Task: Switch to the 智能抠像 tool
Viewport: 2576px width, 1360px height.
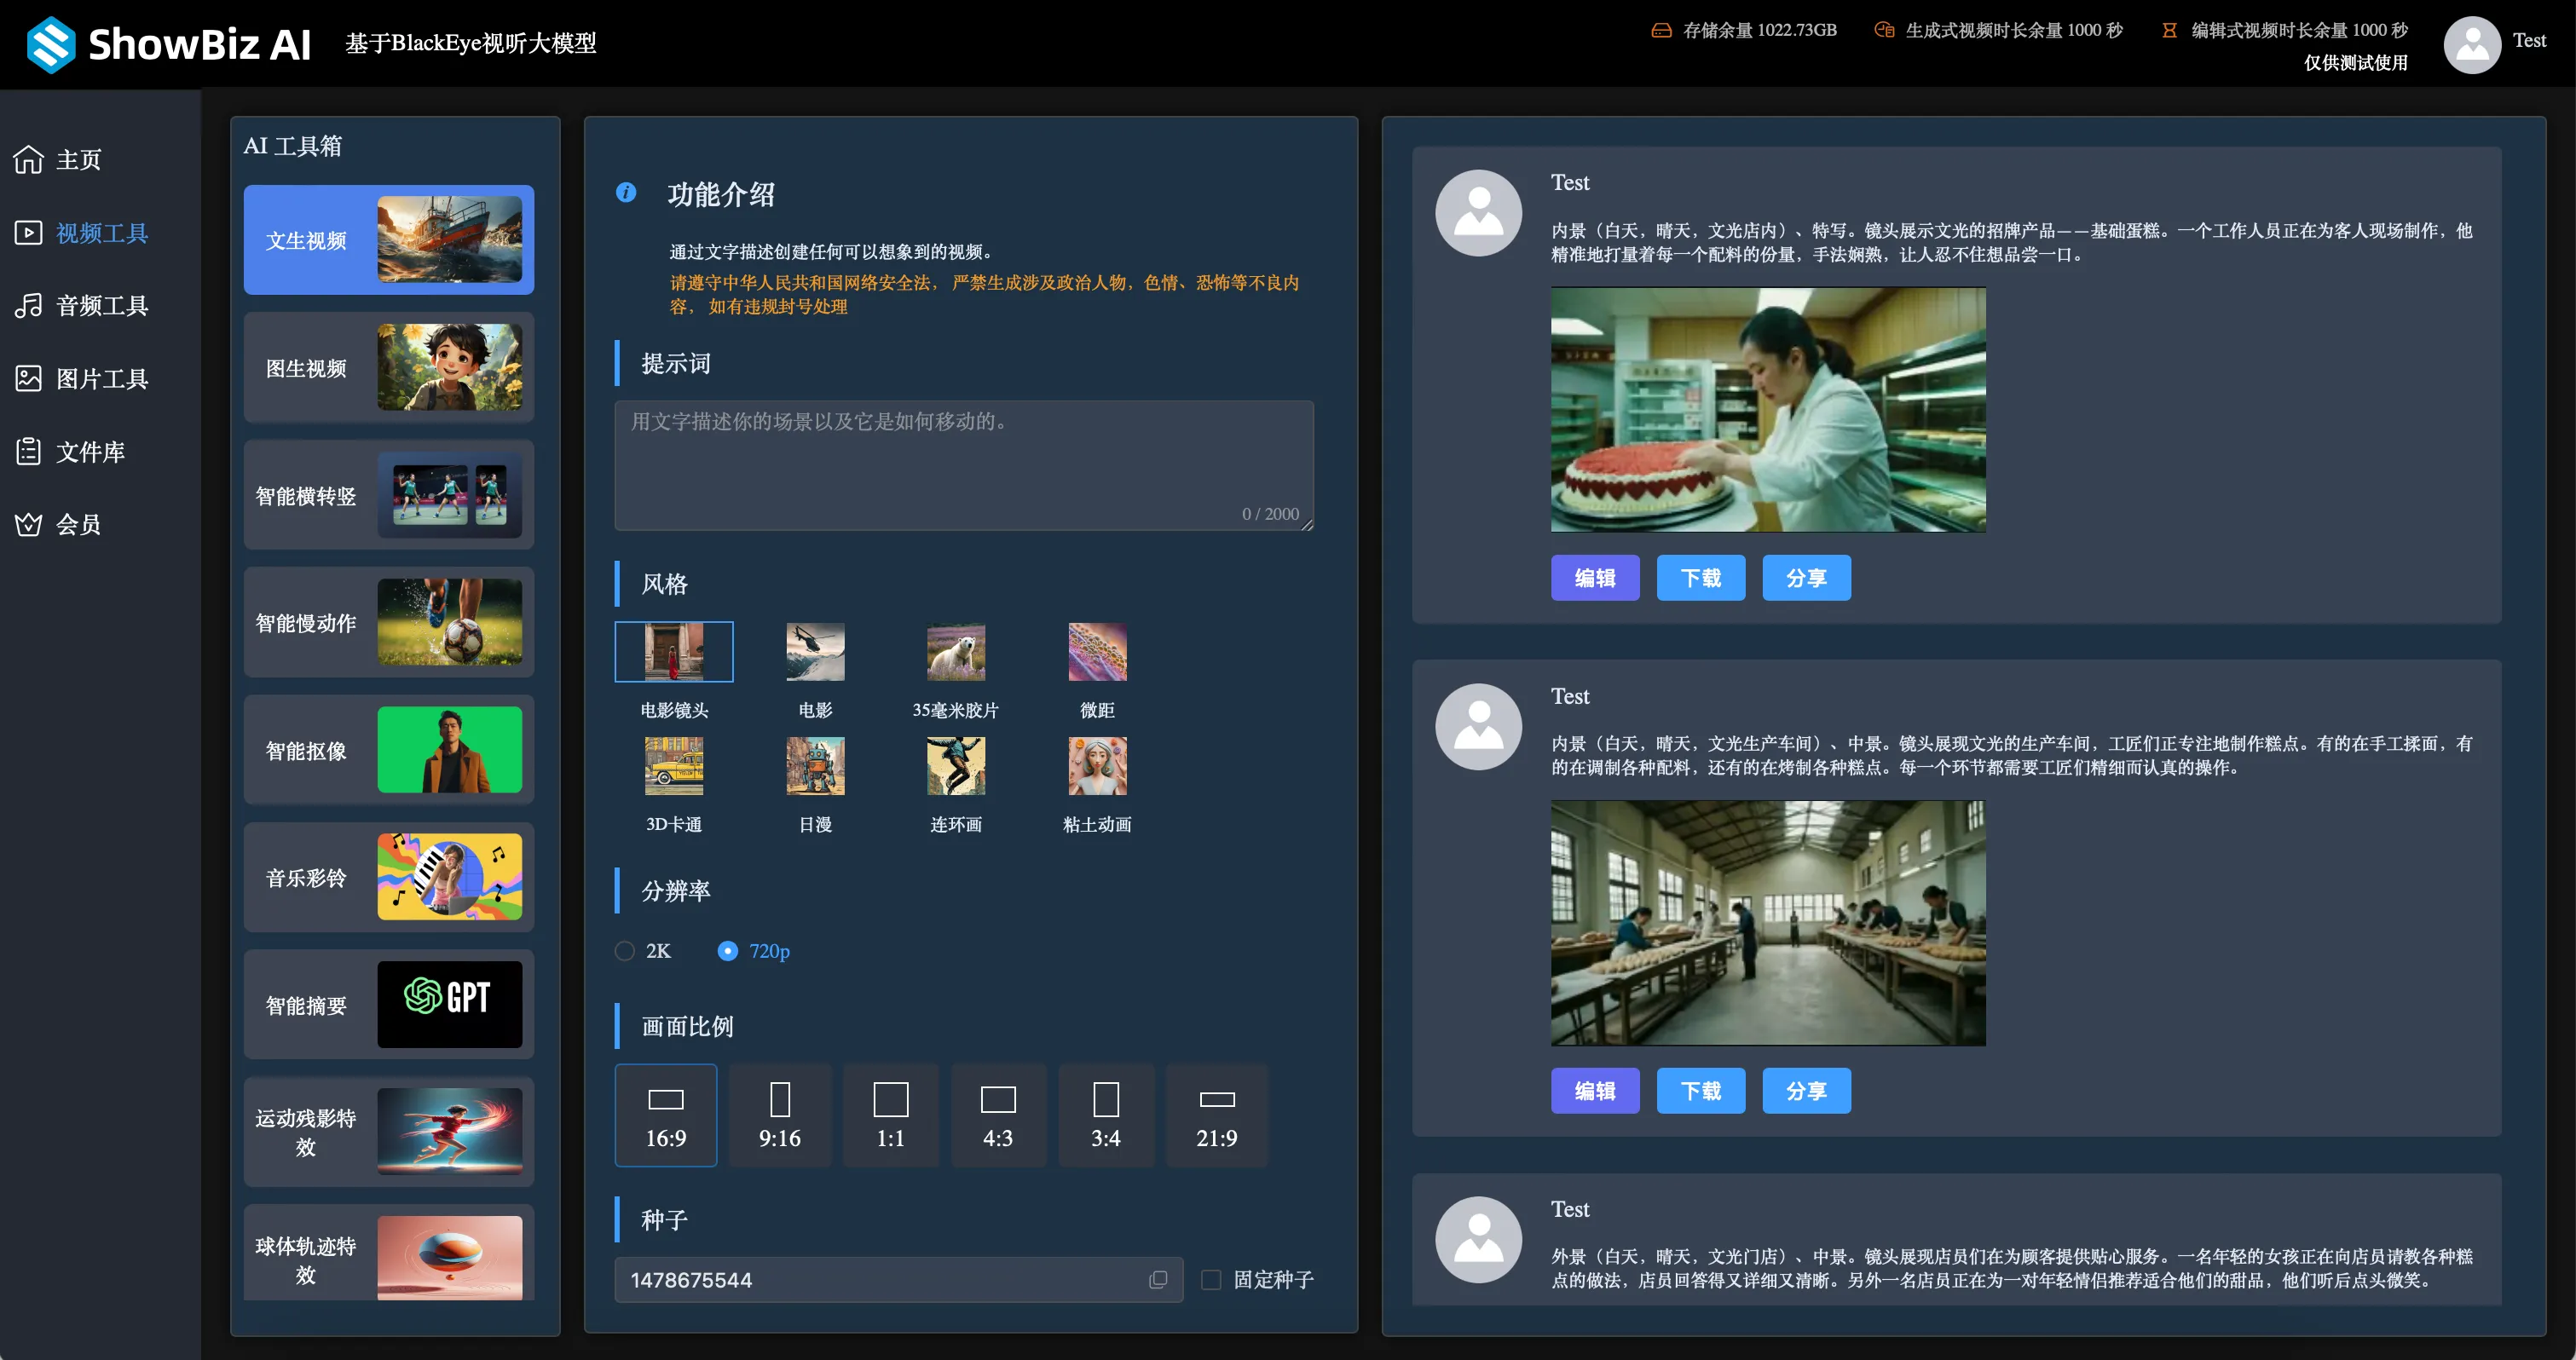Action: pyautogui.click(x=389, y=750)
